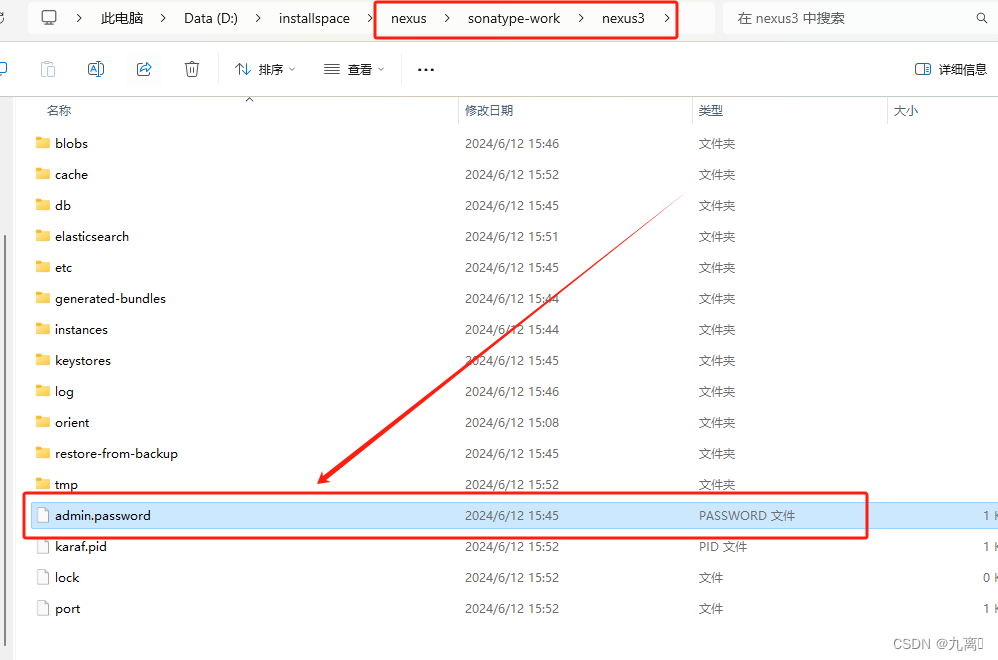Viewport: 998px width, 660px height.
Task: Go to sonatype-work breadcrumb
Action: [x=514, y=18]
